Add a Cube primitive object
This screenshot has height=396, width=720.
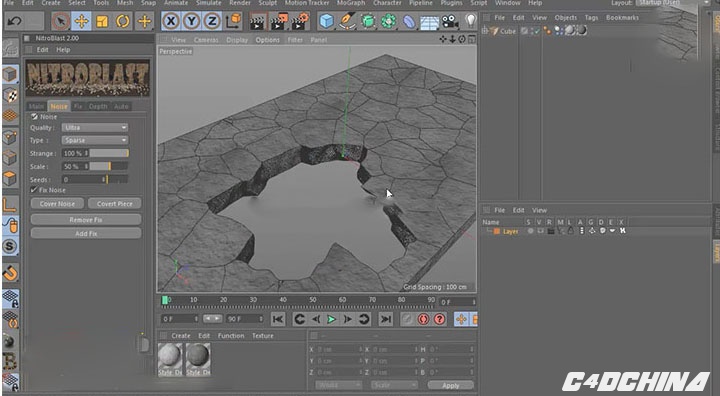coord(326,21)
